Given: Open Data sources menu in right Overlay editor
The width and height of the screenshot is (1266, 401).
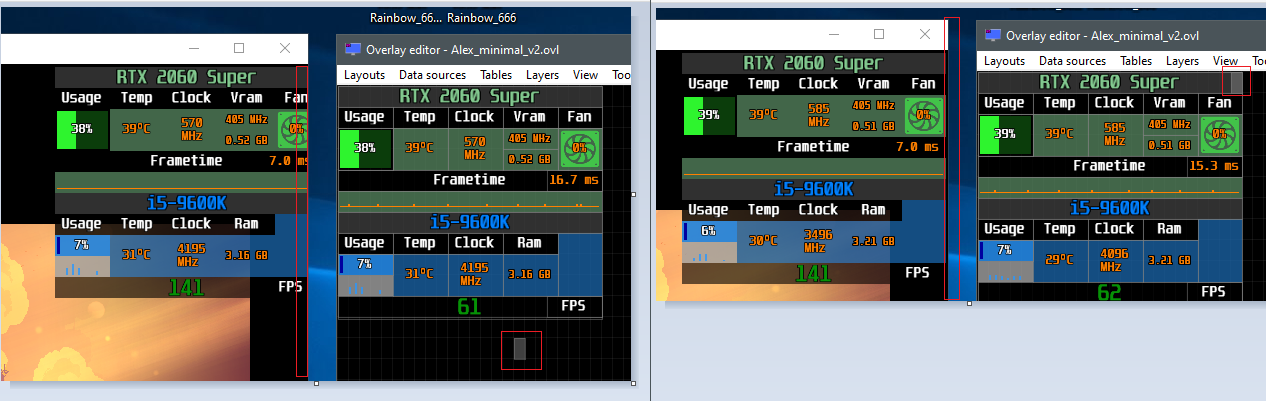Looking at the screenshot, I should coord(1072,61).
